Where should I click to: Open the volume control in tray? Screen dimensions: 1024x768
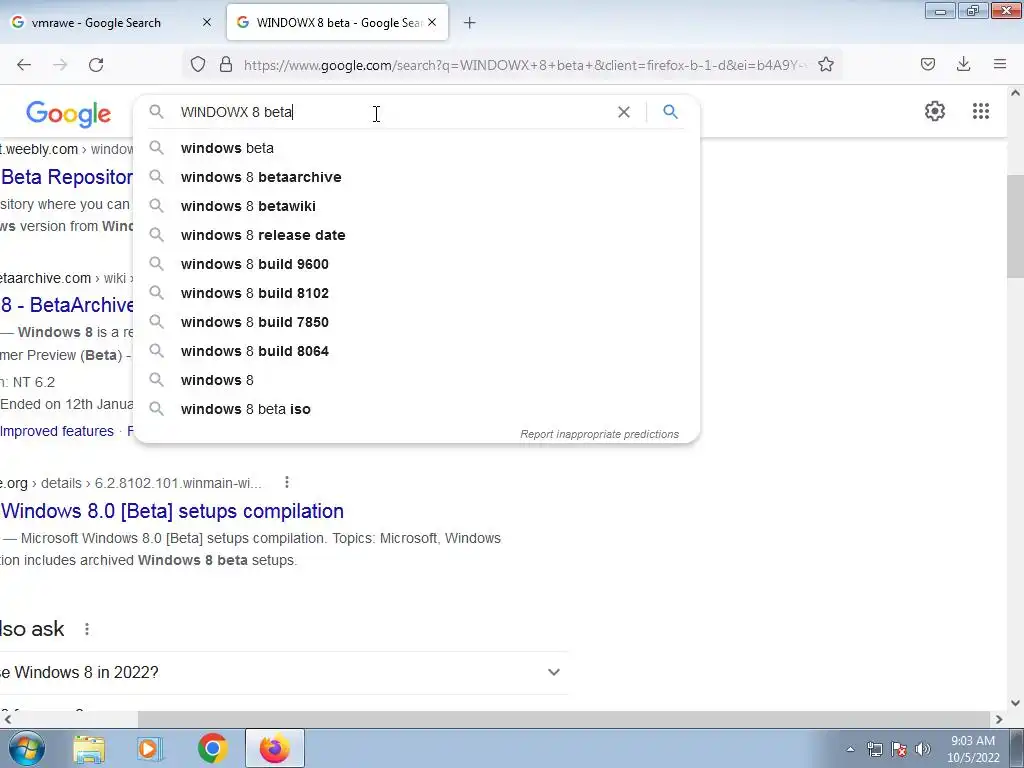[923, 749]
